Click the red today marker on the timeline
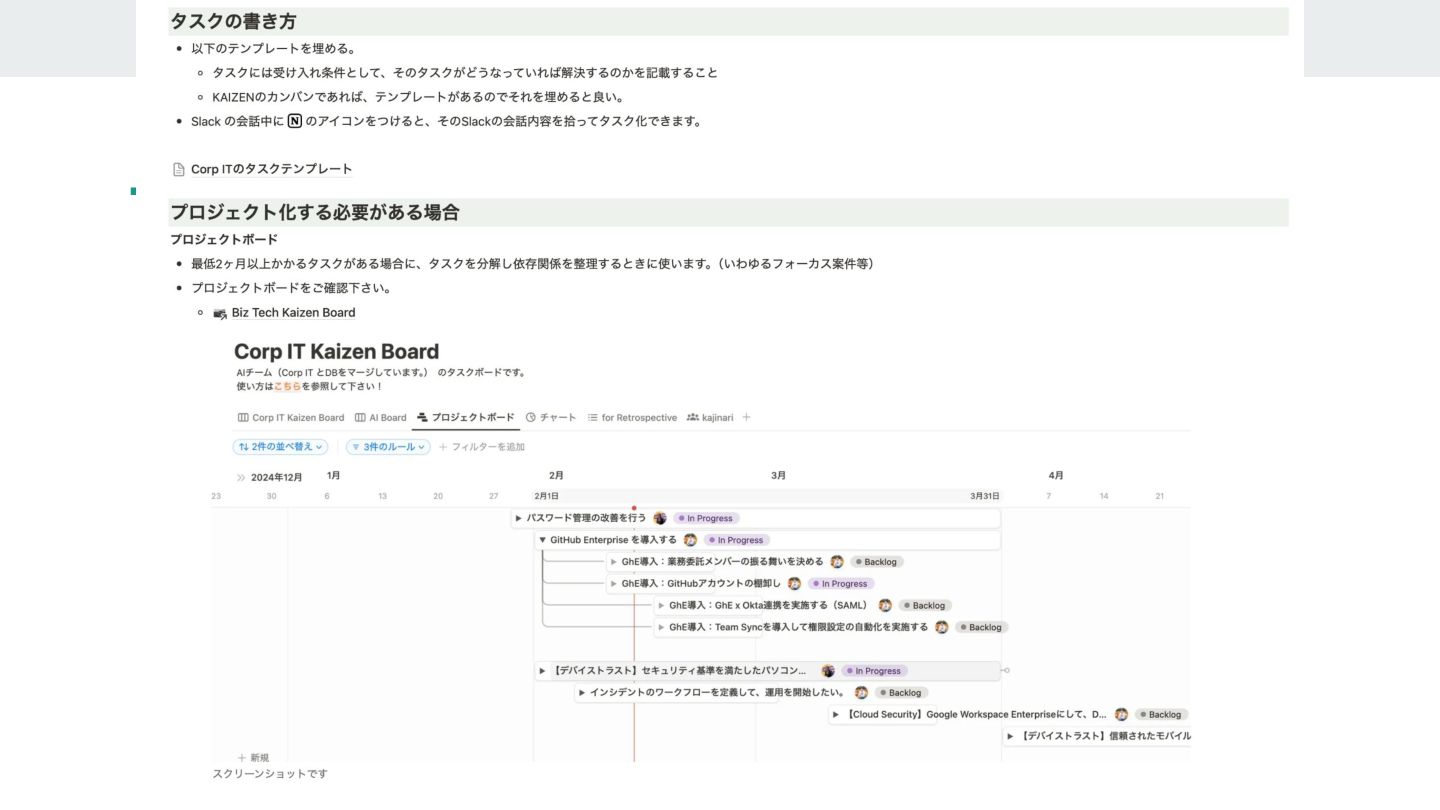 tap(634, 508)
